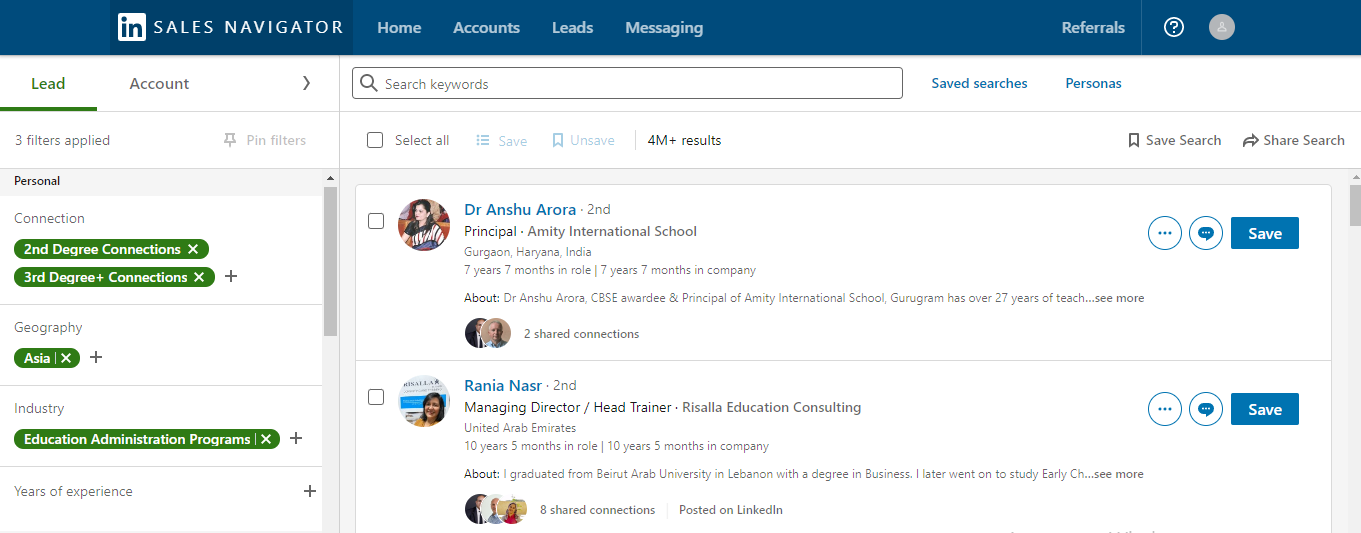Open Personas
The height and width of the screenshot is (533, 1361).
pos(1093,83)
